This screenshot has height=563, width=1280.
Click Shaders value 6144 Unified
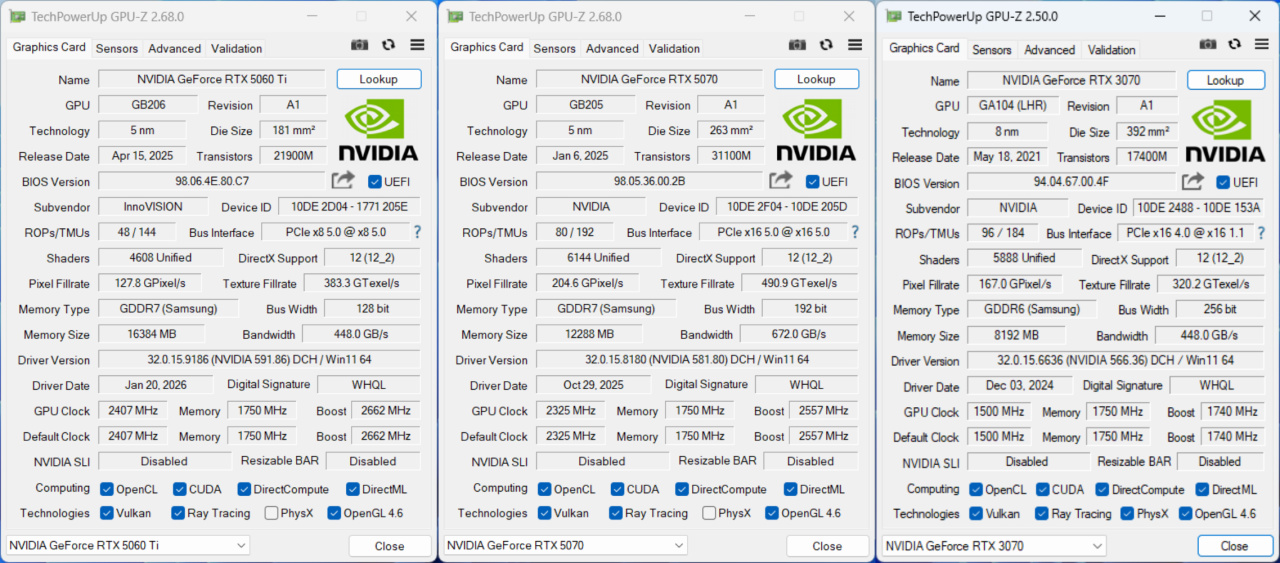(598, 257)
